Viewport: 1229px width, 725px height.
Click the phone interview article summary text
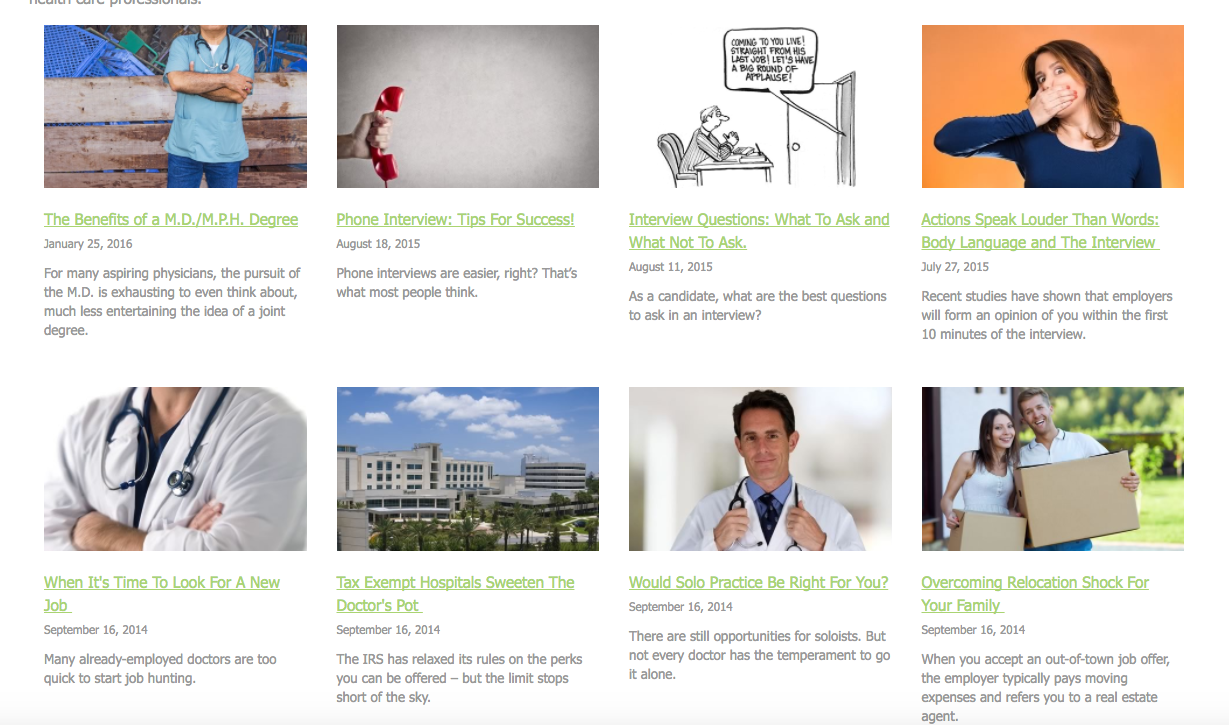(x=457, y=283)
